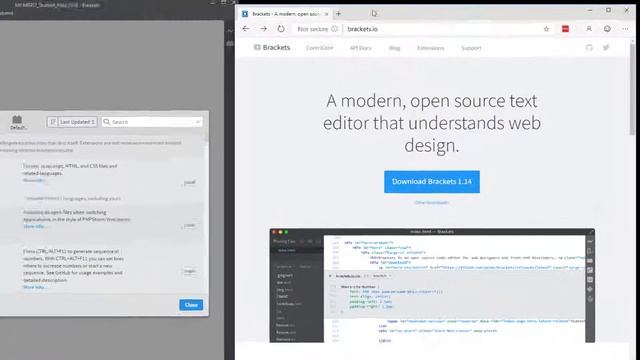Open the Other Downloads link

tap(431, 202)
